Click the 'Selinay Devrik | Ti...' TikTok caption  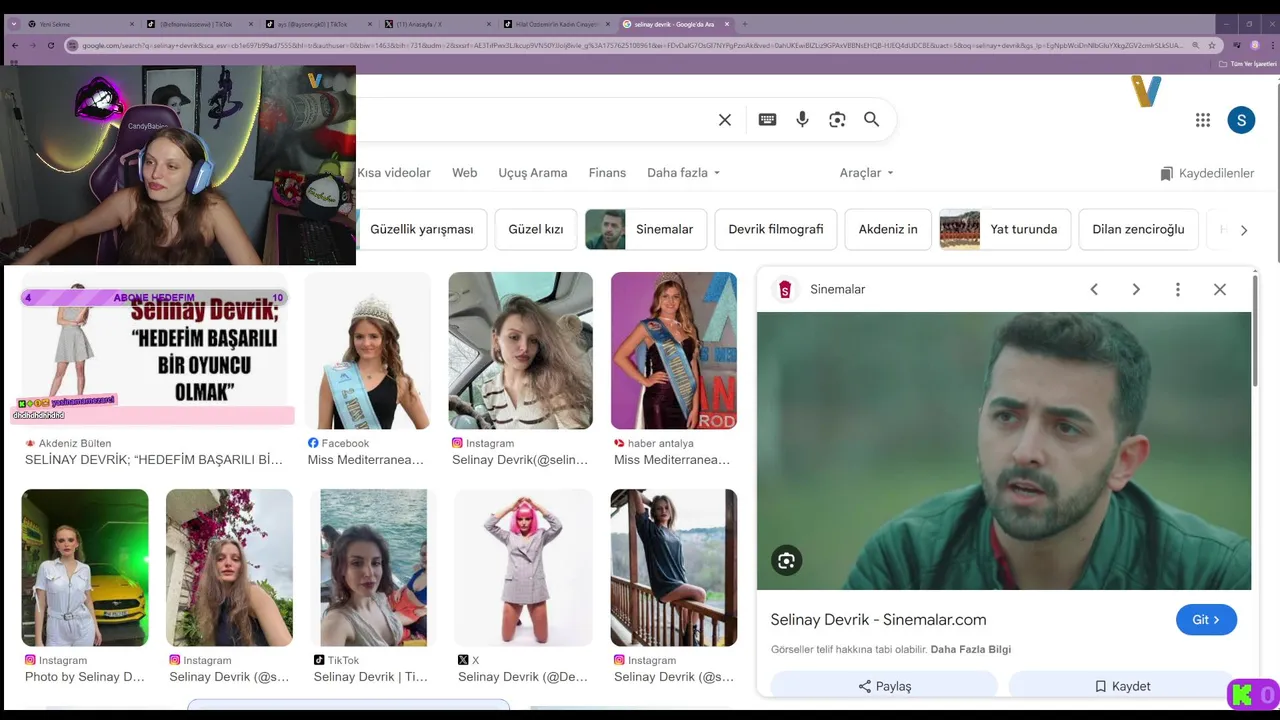[371, 677]
